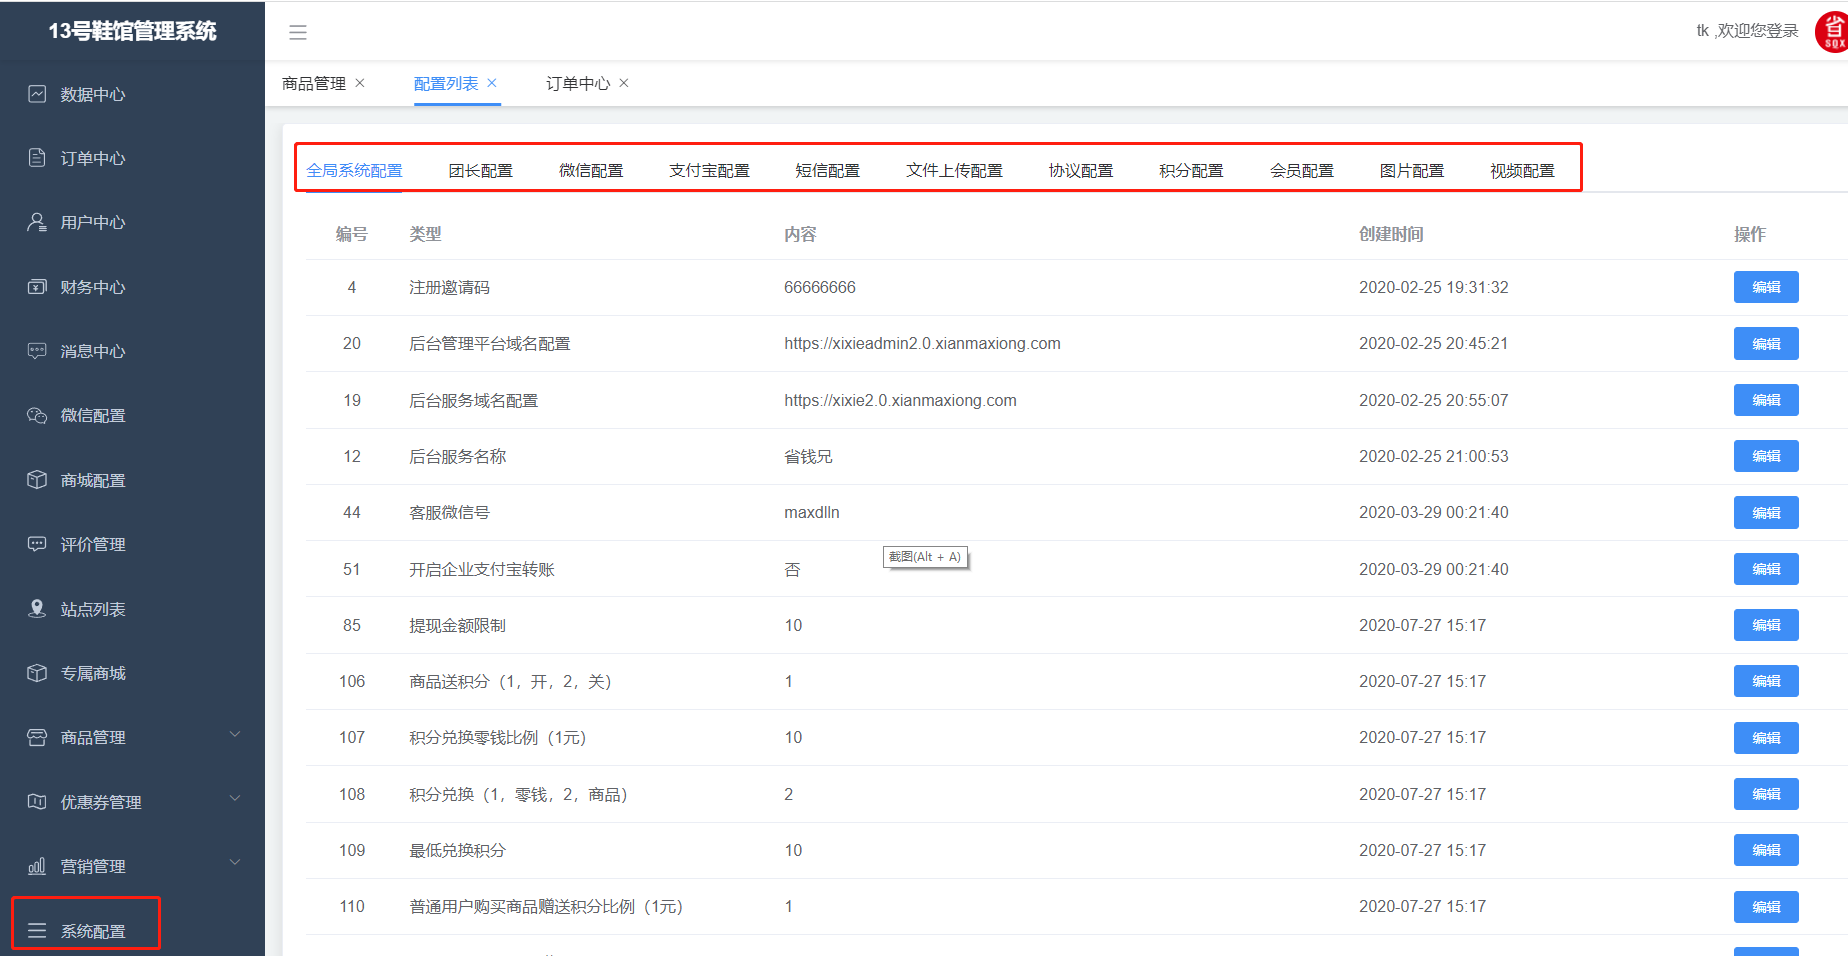The height and width of the screenshot is (956, 1848).
Task: Click the hamburger menu collapse icon
Action: tap(298, 32)
